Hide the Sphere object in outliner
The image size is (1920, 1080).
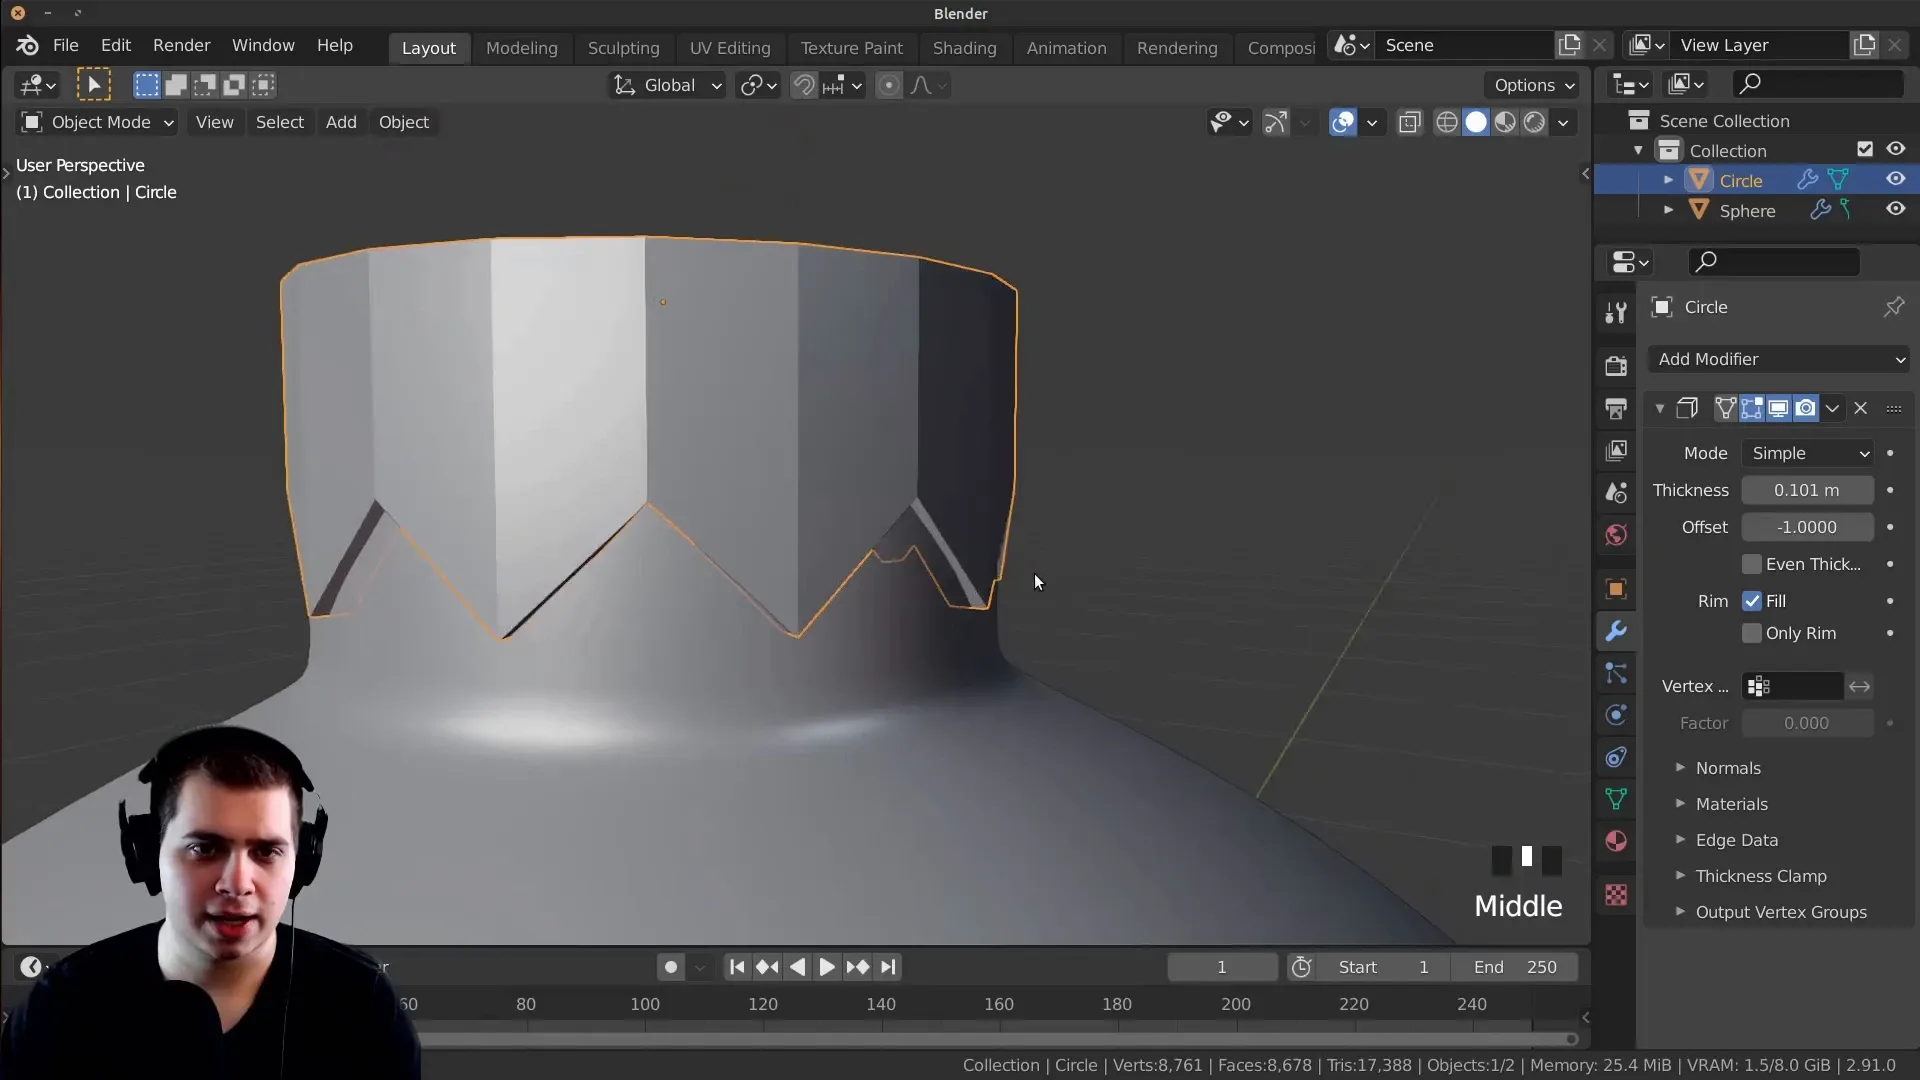click(1895, 210)
